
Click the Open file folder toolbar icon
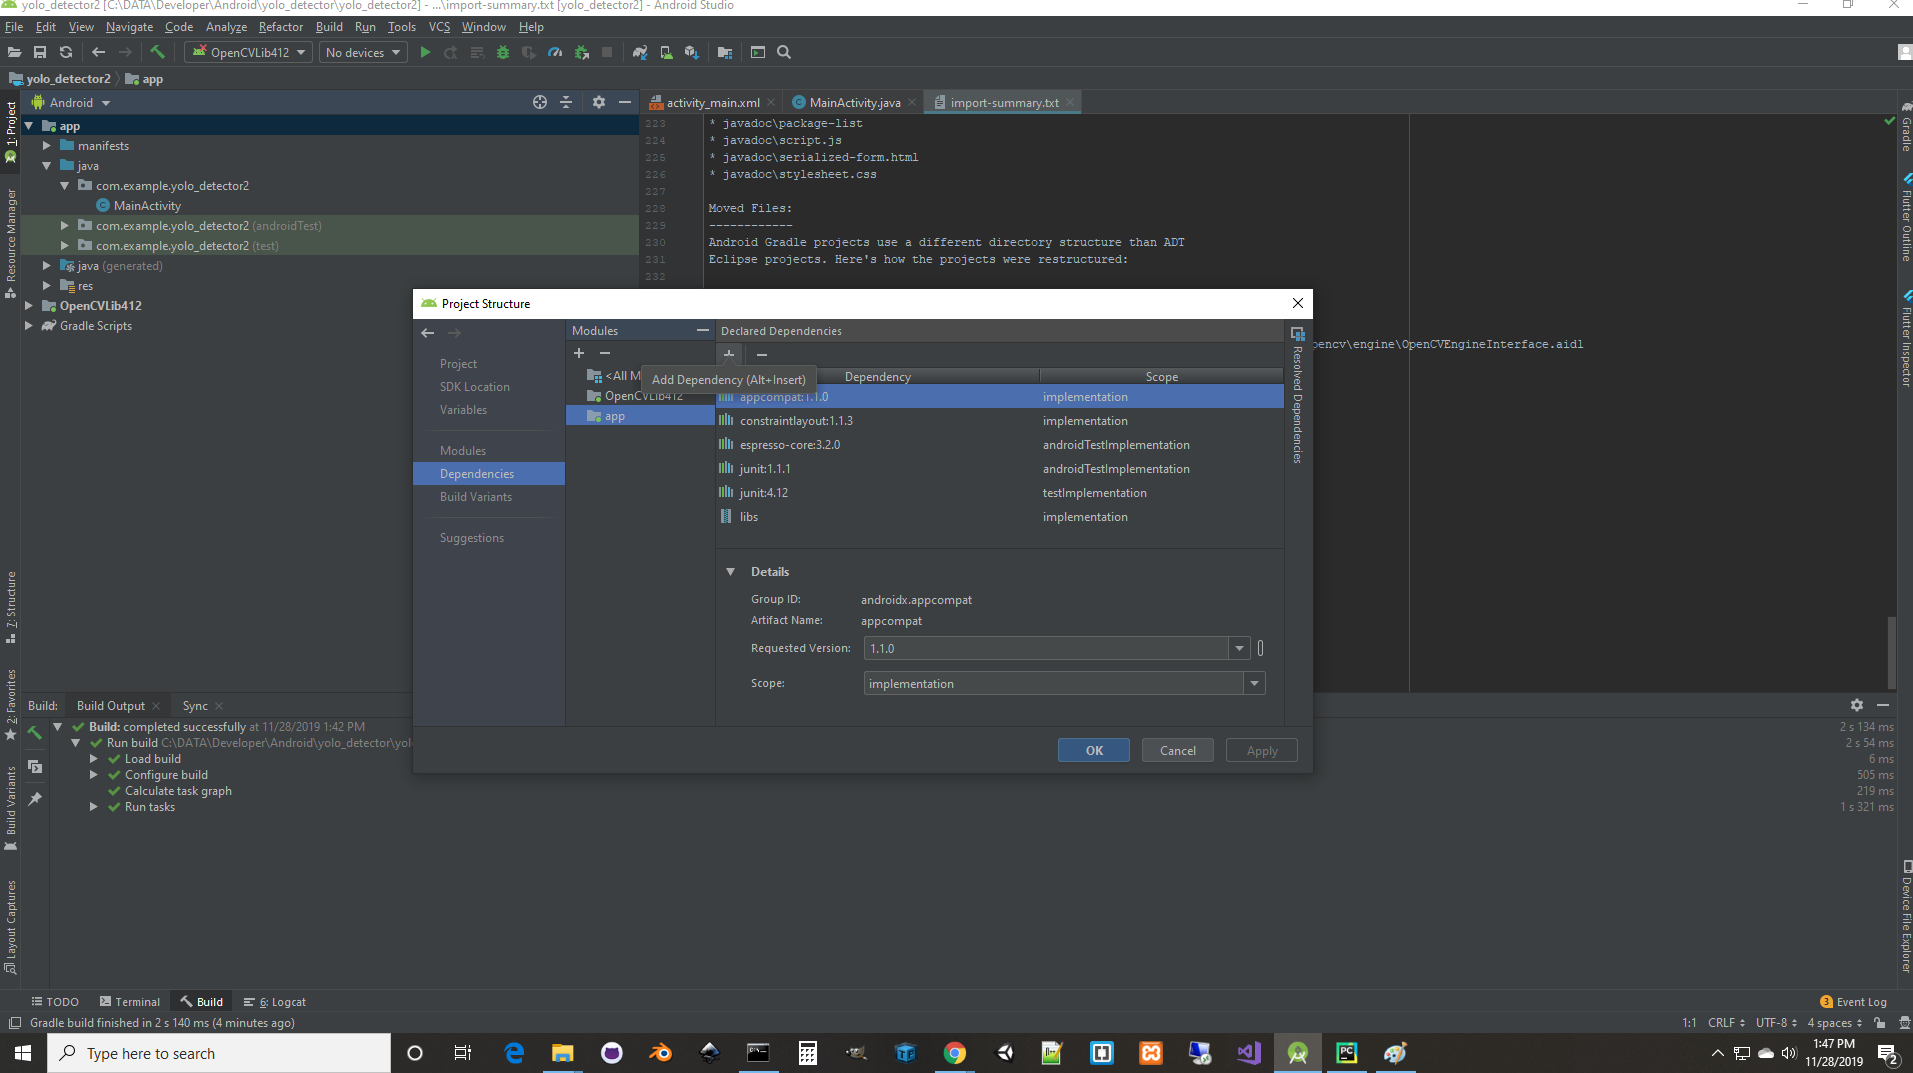(x=14, y=52)
